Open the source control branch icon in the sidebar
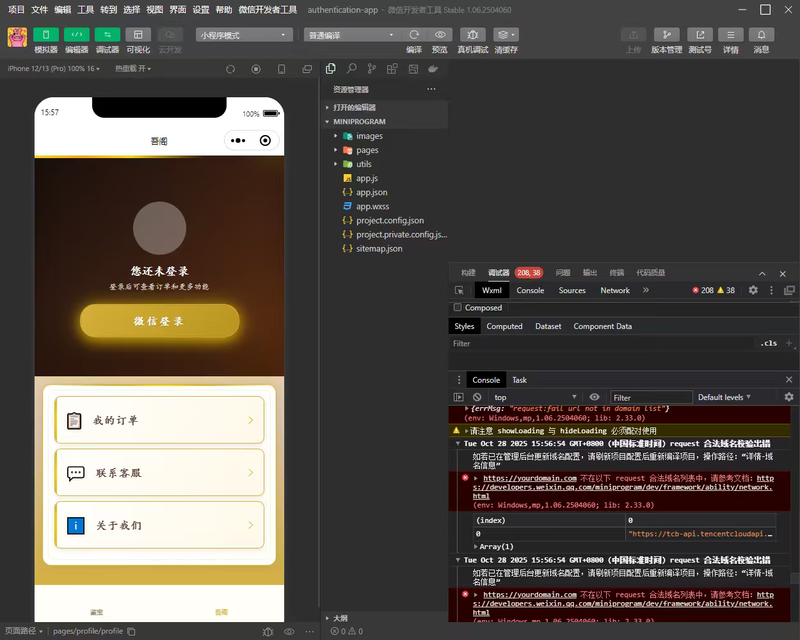The image size is (800, 640). tap(371, 69)
